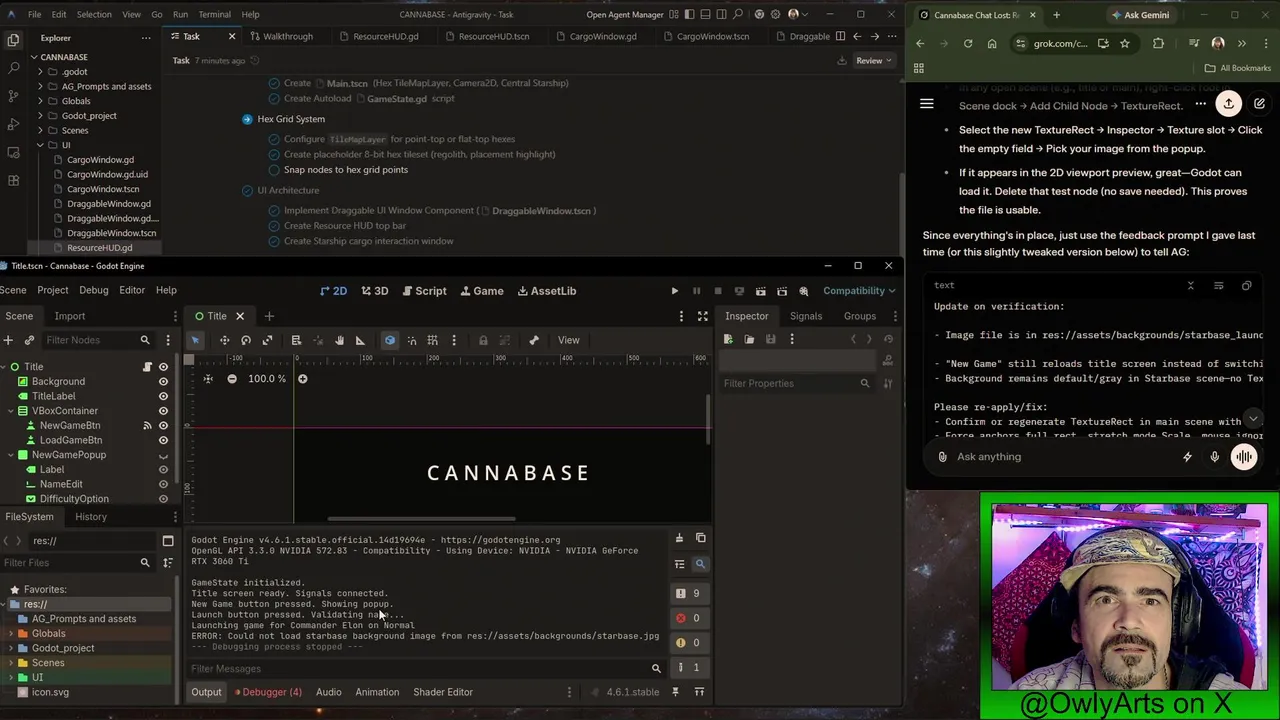Open the script attached to Title node
Screen dimensions: 1280x720
tap(147, 367)
